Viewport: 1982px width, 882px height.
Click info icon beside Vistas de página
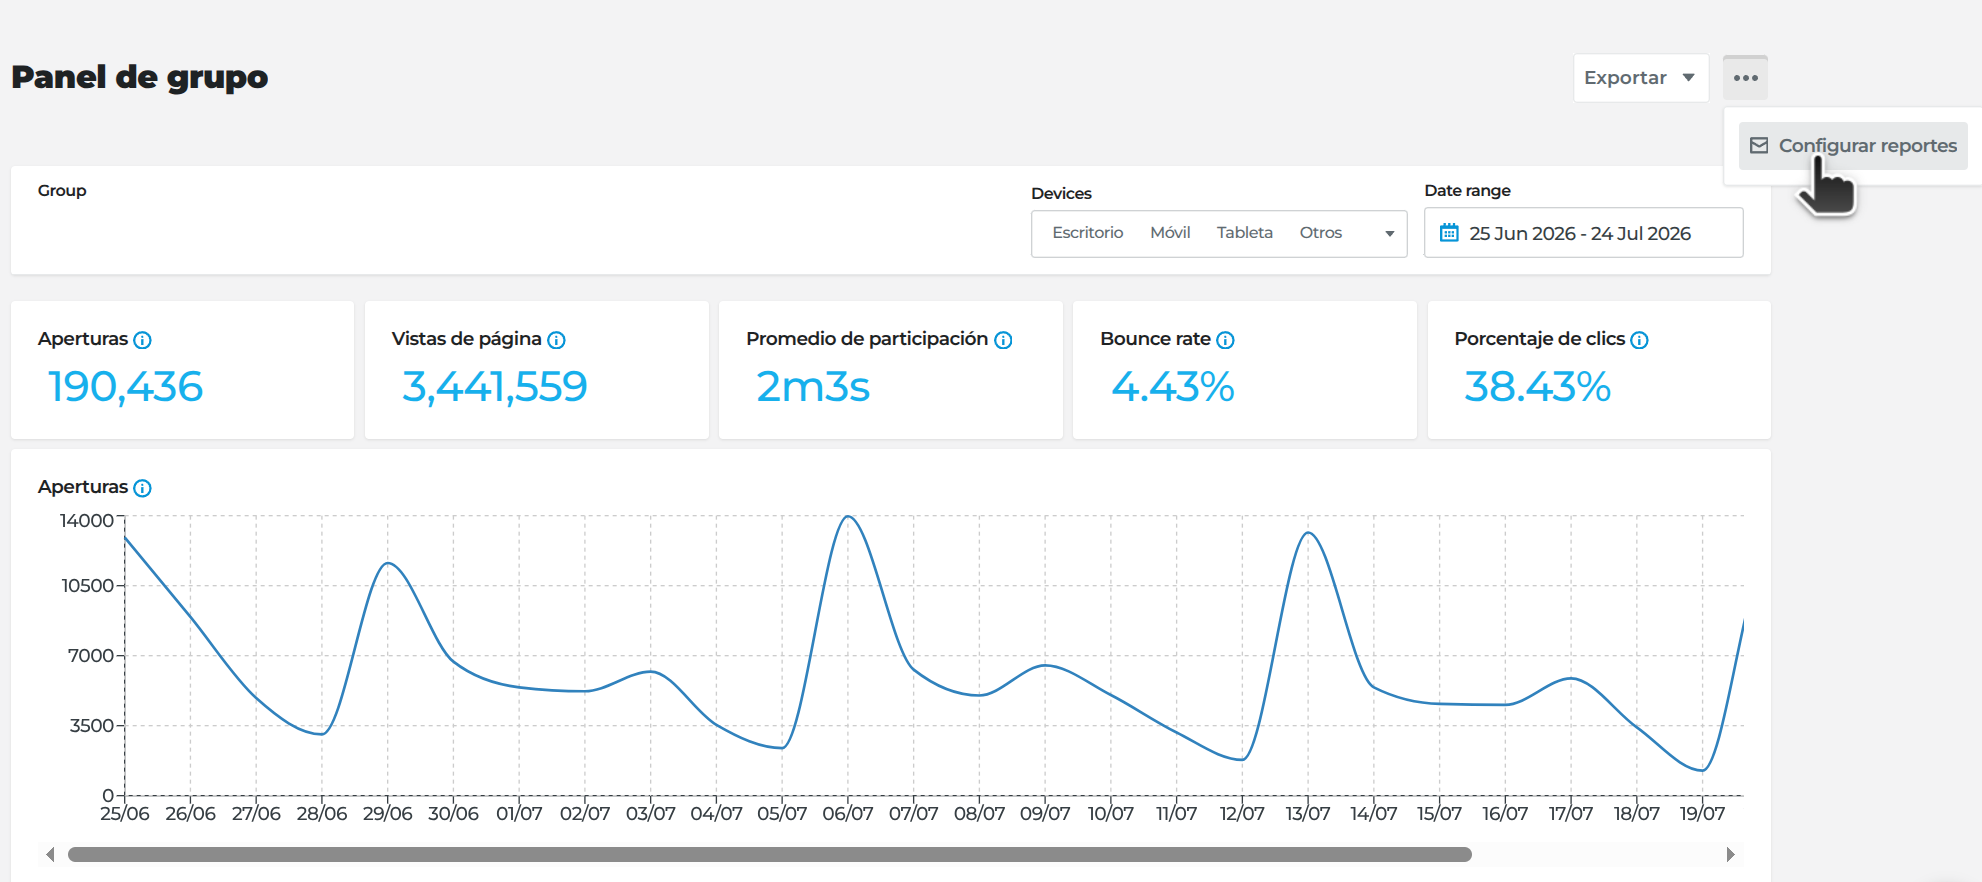click(x=557, y=340)
